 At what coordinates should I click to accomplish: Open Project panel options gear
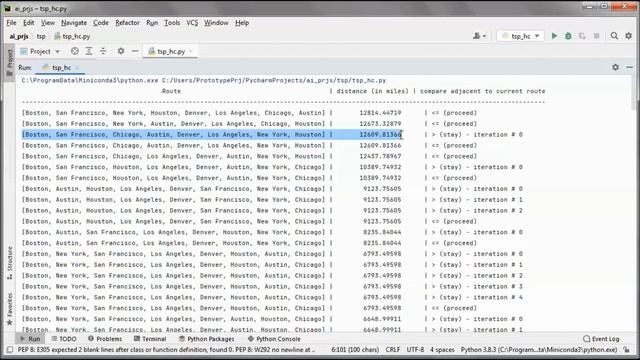pyautogui.click(x=120, y=51)
